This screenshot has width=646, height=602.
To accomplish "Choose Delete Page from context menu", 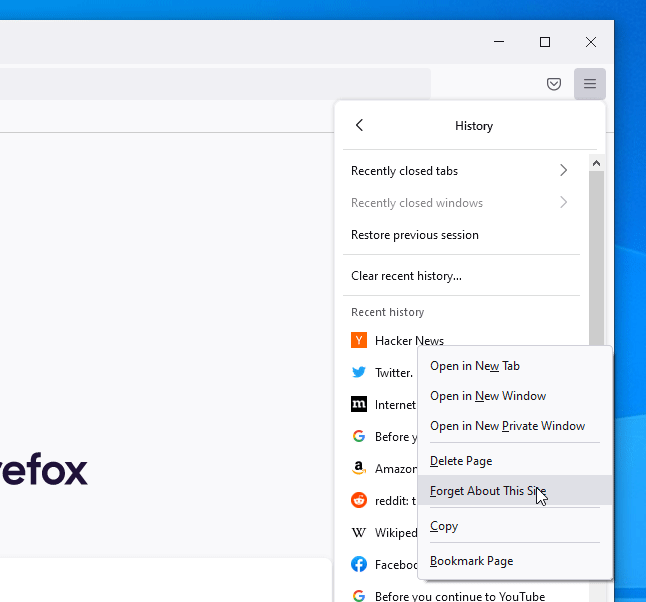I will pyautogui.click(x=461, y=461).
